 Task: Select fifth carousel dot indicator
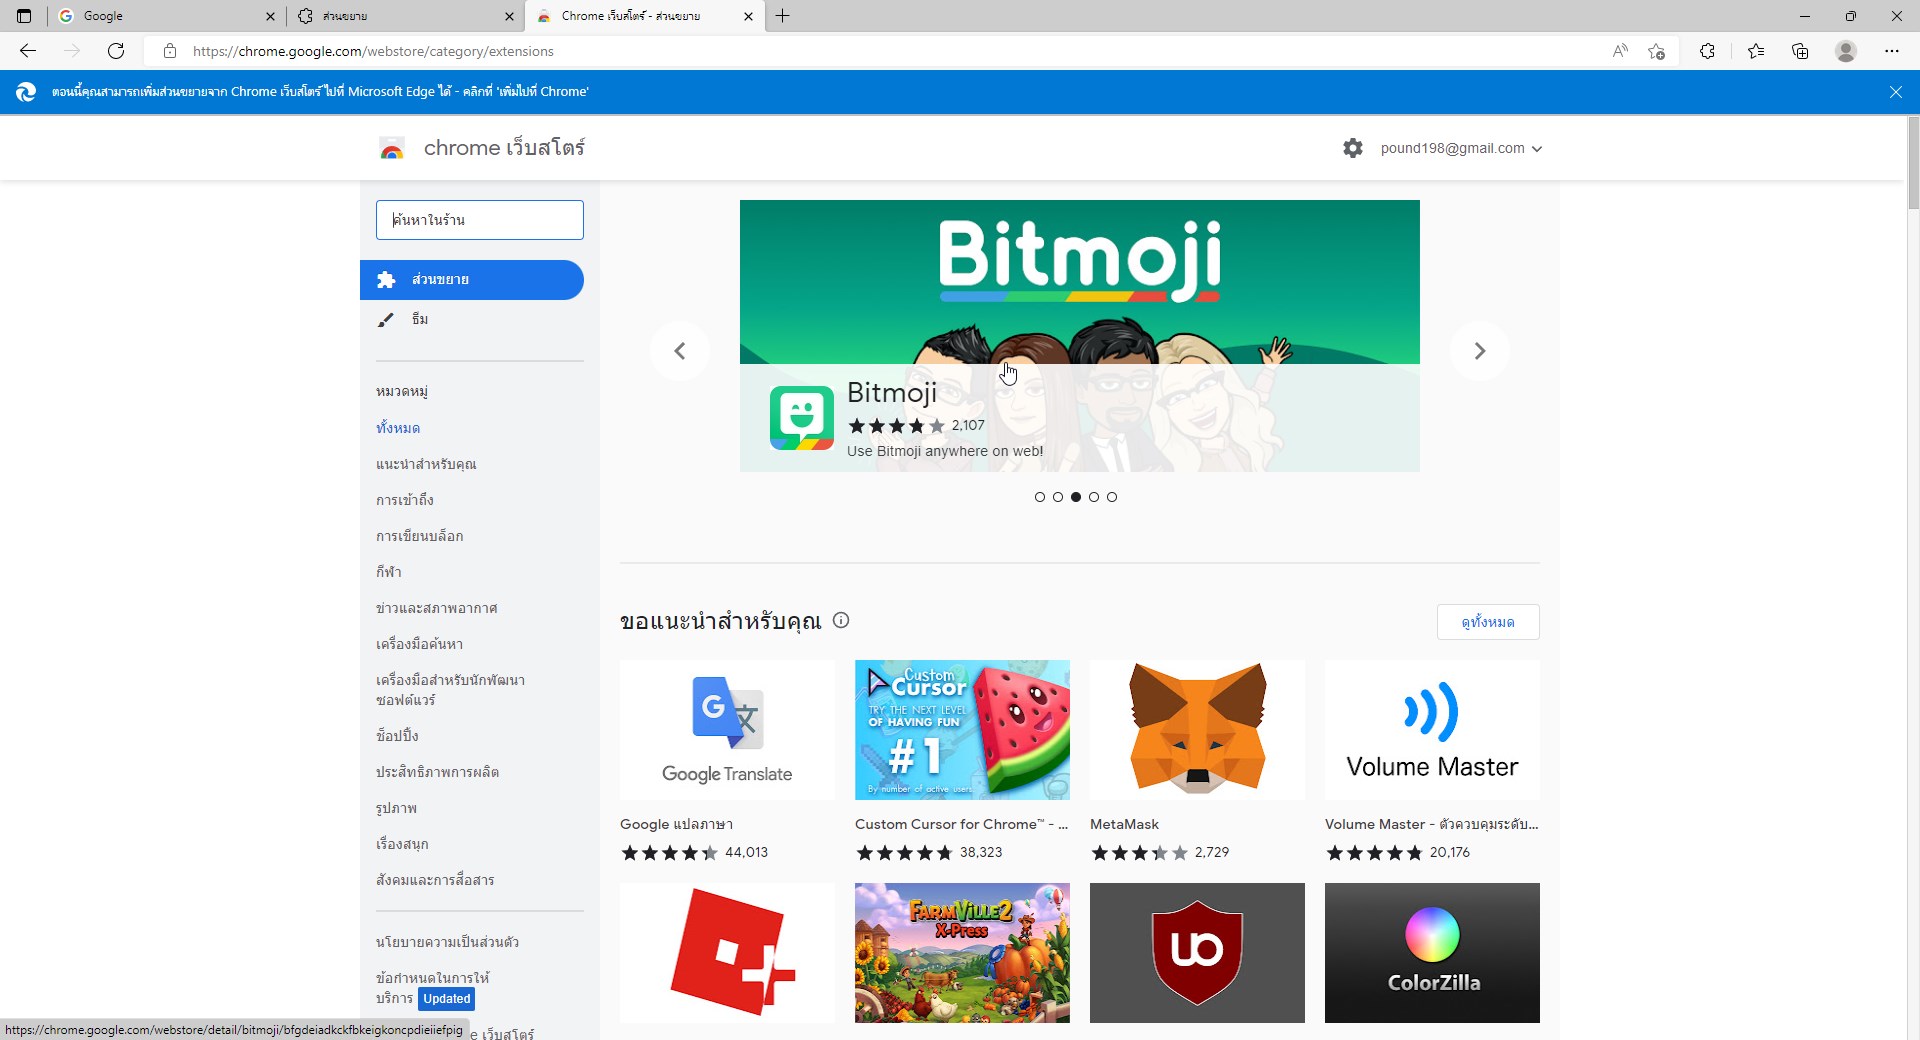click(x=1112, y=497)
